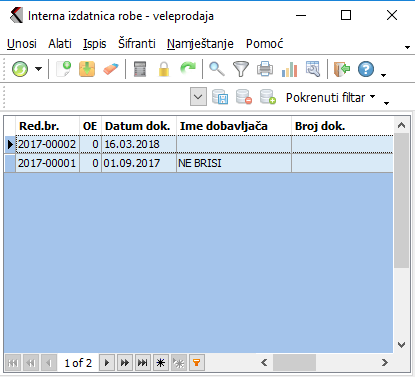Screen dimensions: 415x377
Task: Click the orange box import icon
Action: [x=87, y=69]
